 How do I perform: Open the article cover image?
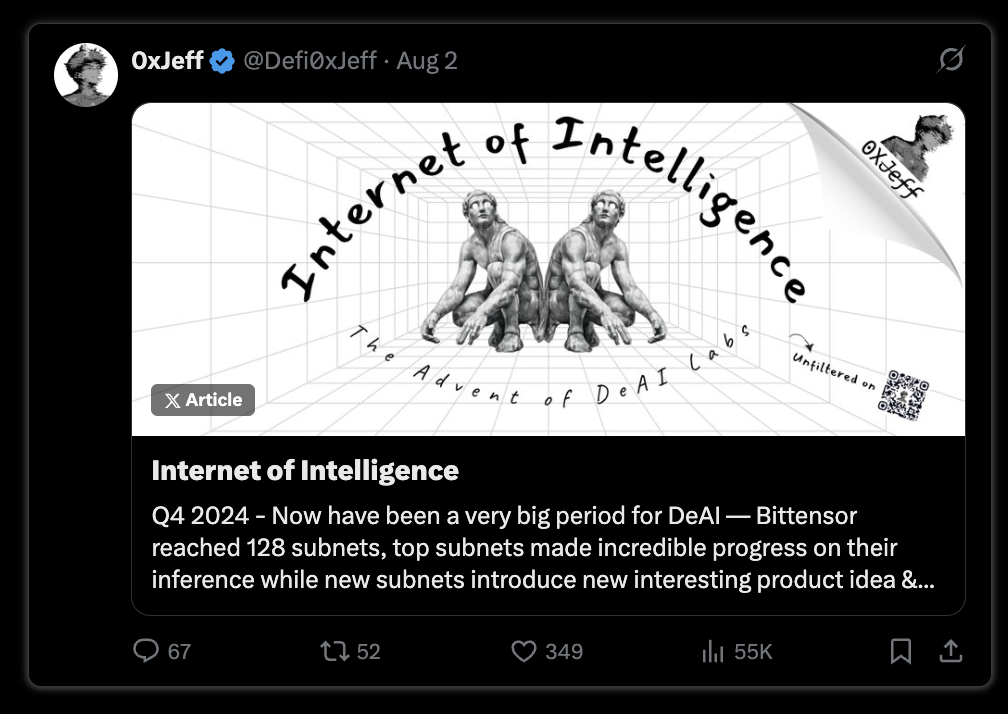coord(548,269)
